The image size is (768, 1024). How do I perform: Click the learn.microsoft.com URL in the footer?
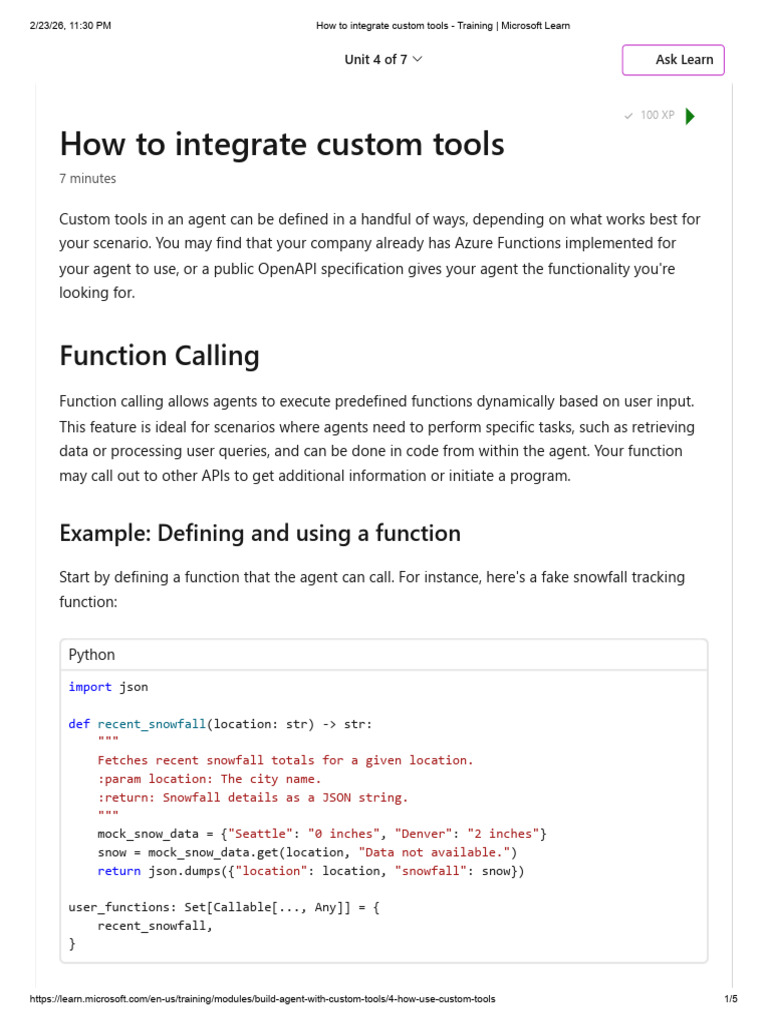pos(263,999)
